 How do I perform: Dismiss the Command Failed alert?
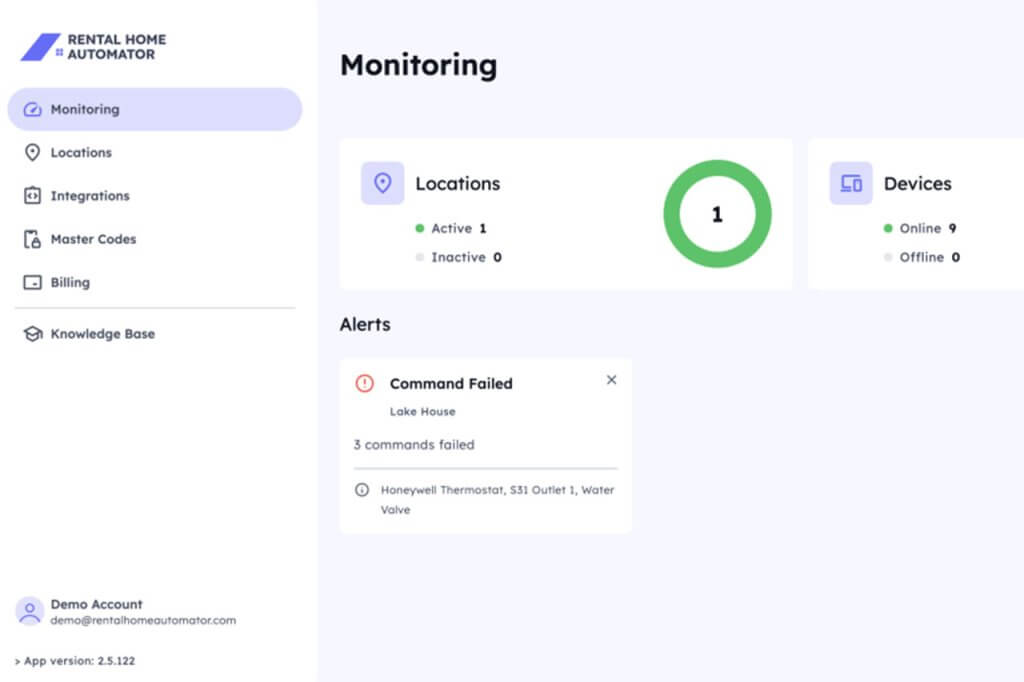612,380
